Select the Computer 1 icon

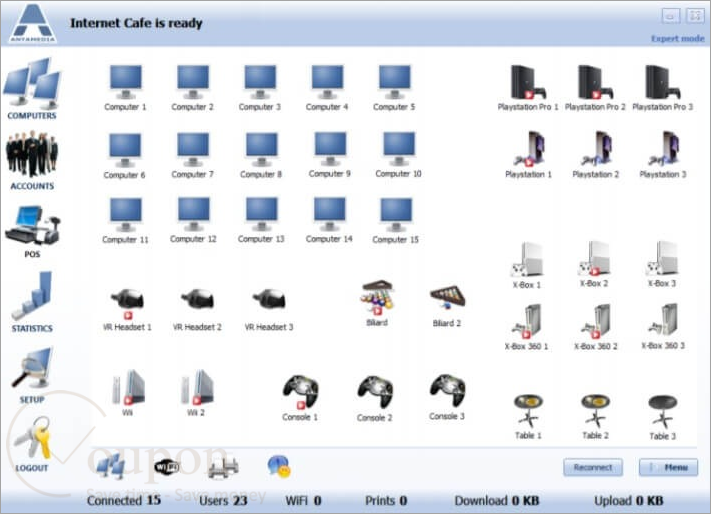[126, 82]
